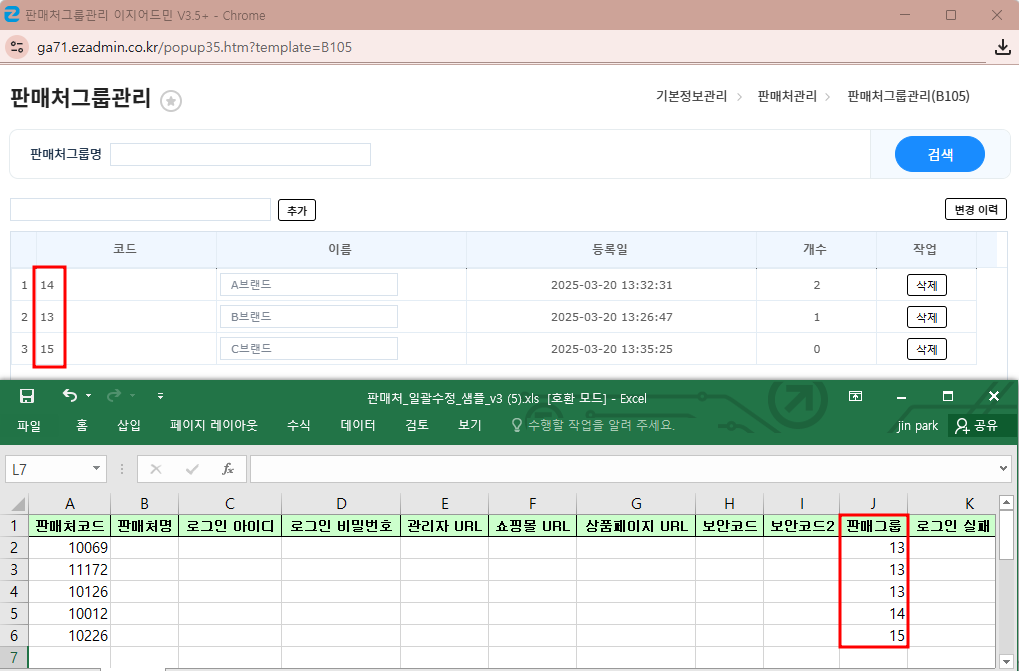Expand the formula bar chevron
This screenshot has height=671, width=1019.
point(1004,468)
